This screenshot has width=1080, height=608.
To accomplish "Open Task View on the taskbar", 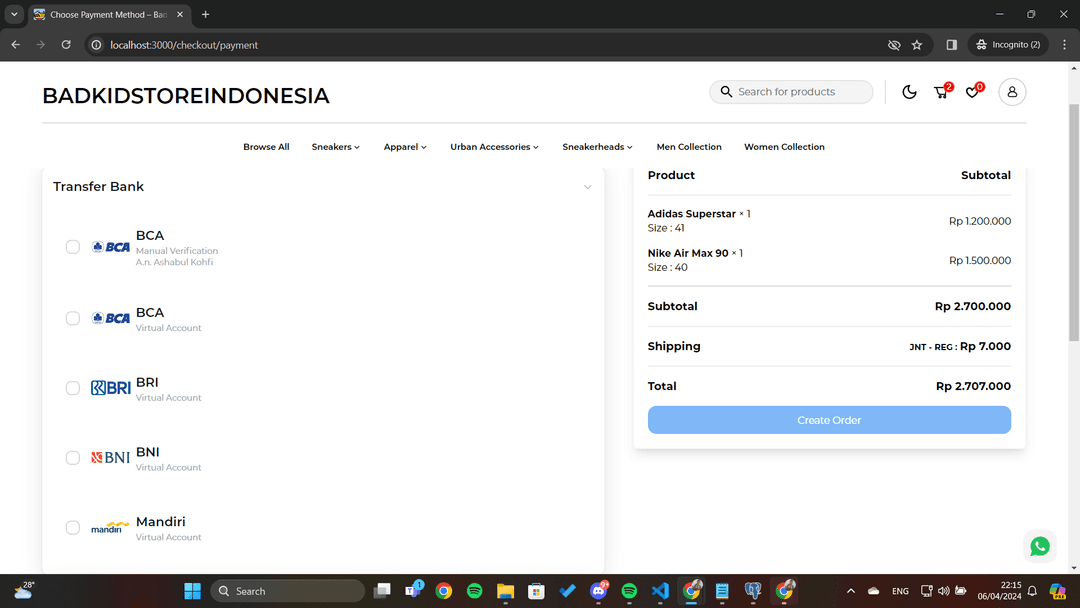I will click(x=382, y=591).
